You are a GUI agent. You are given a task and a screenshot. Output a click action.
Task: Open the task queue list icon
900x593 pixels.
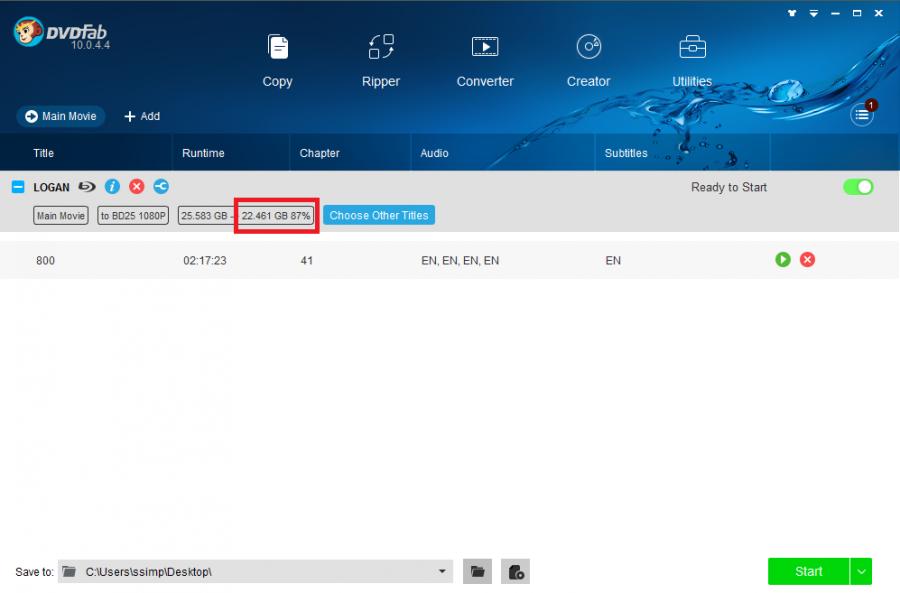(861, 115)
